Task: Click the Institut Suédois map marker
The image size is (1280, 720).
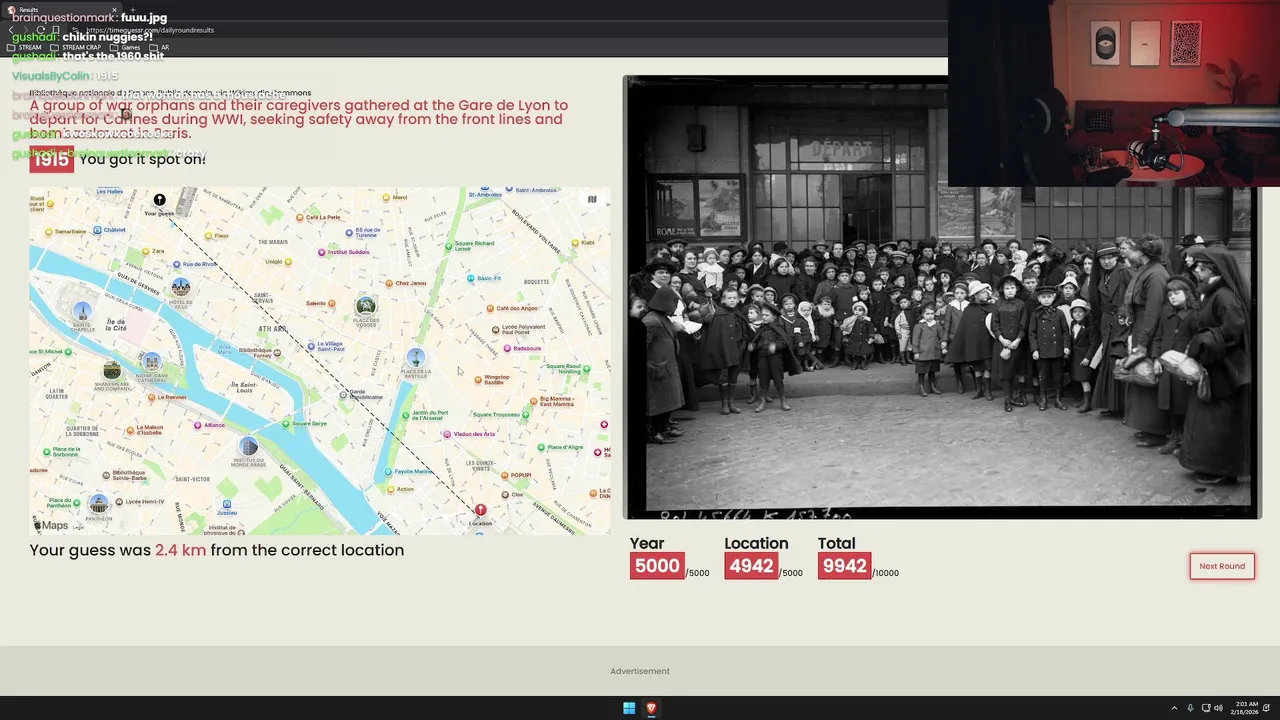Action: pos(322,252)
